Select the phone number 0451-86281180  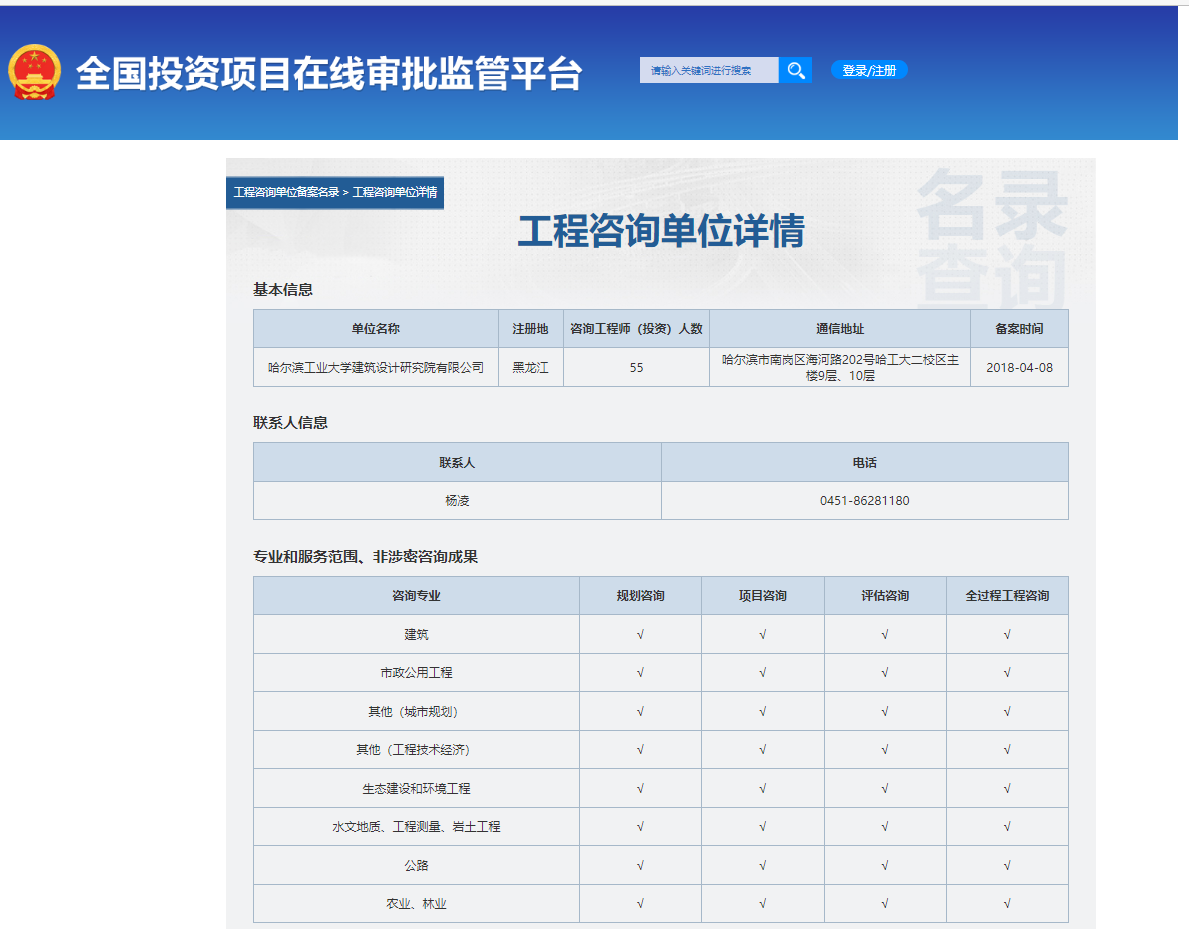click(x=864, y=501)
